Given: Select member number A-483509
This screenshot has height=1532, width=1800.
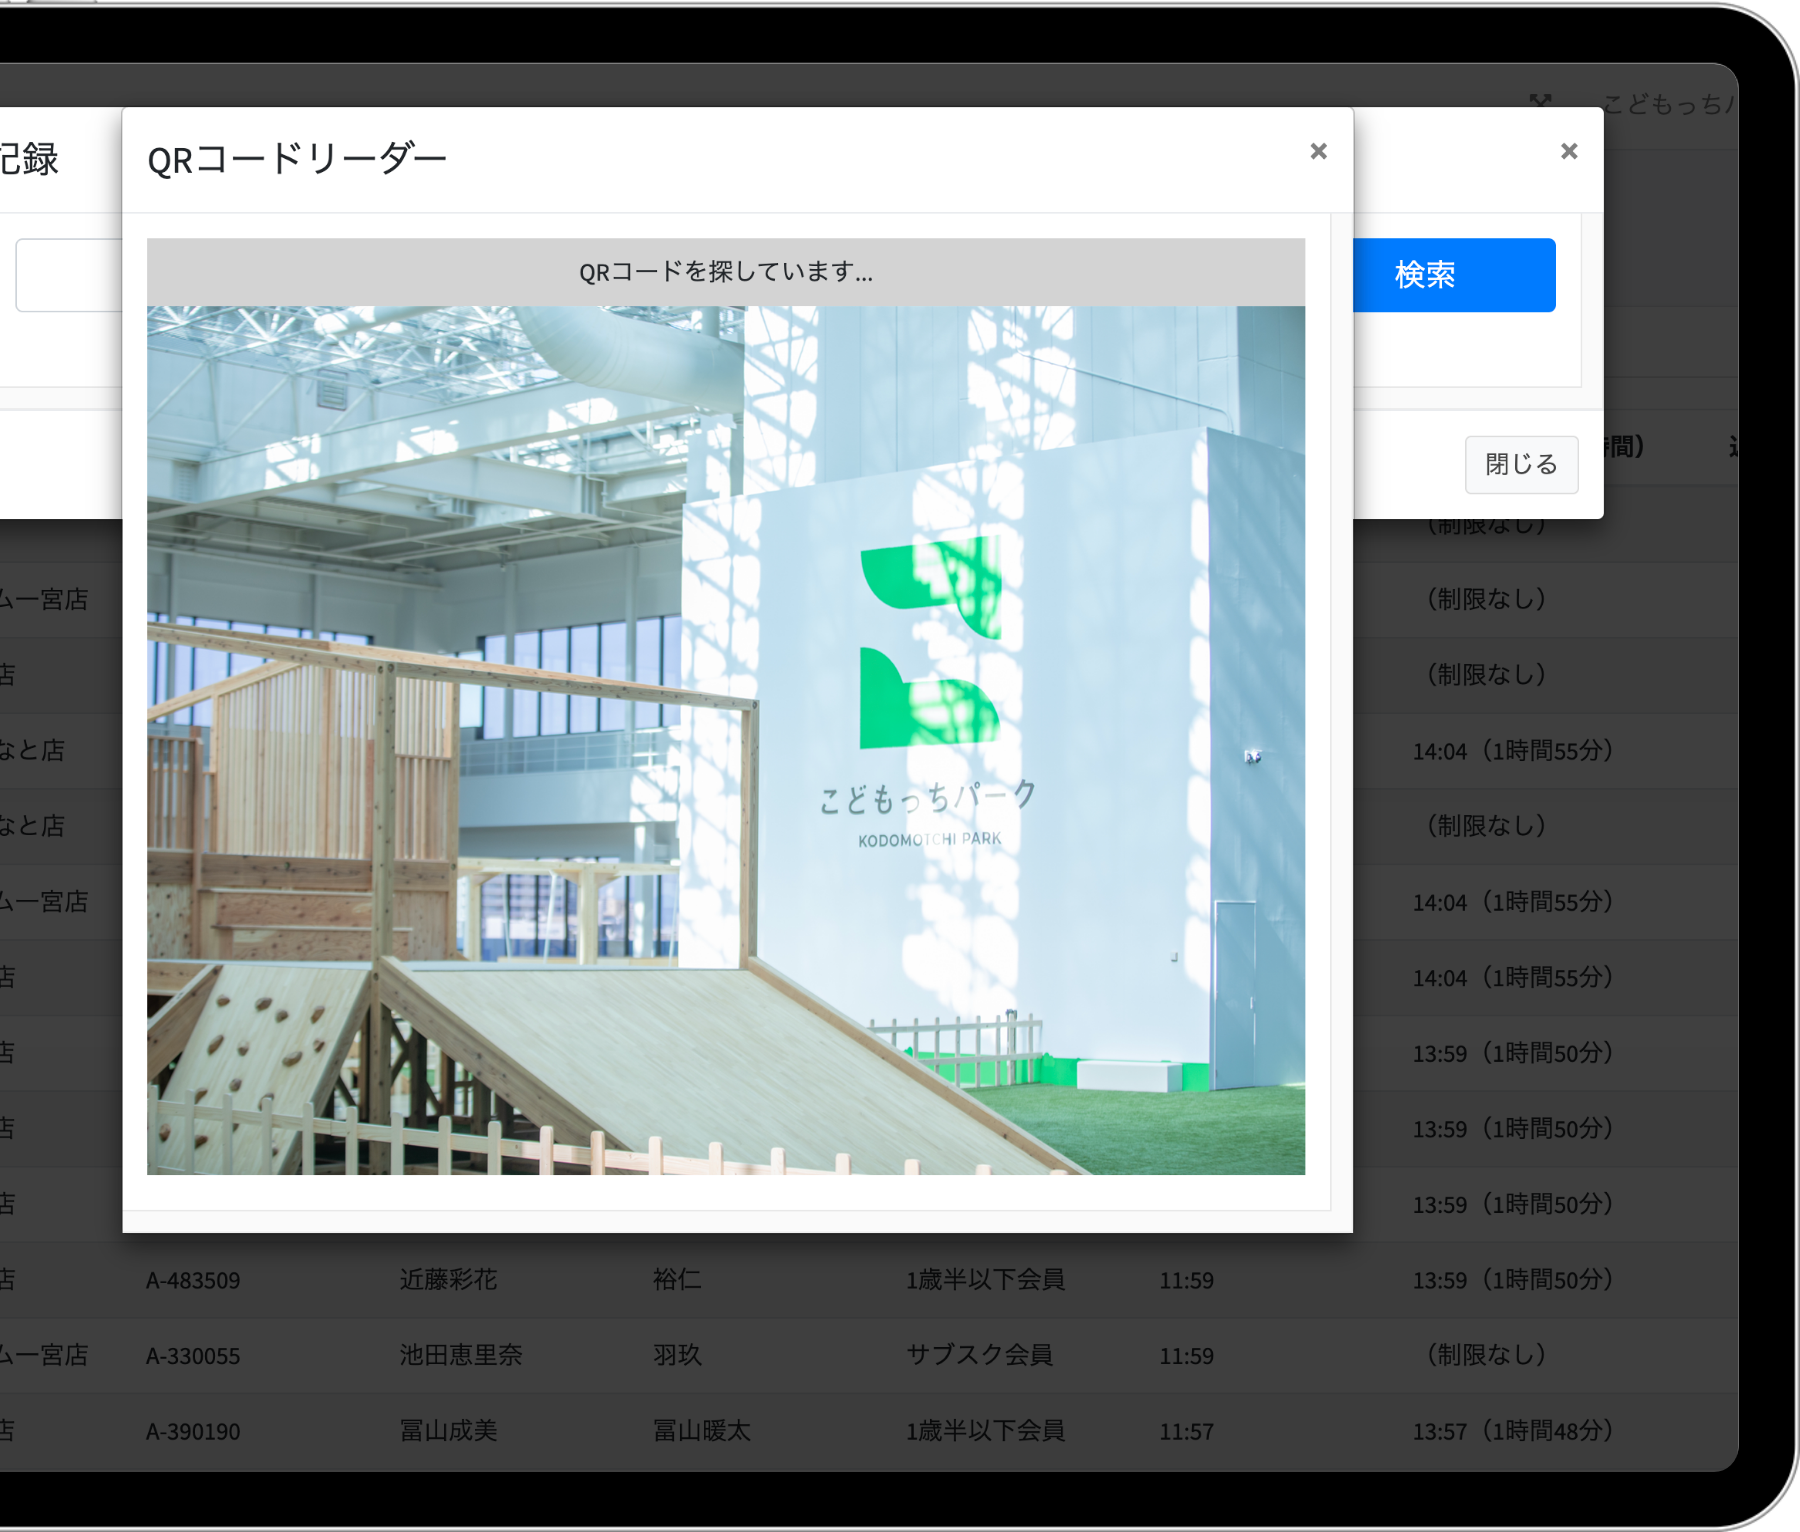Looking at the screenshot, I should pyautogui.click(x=193, y=1280).
